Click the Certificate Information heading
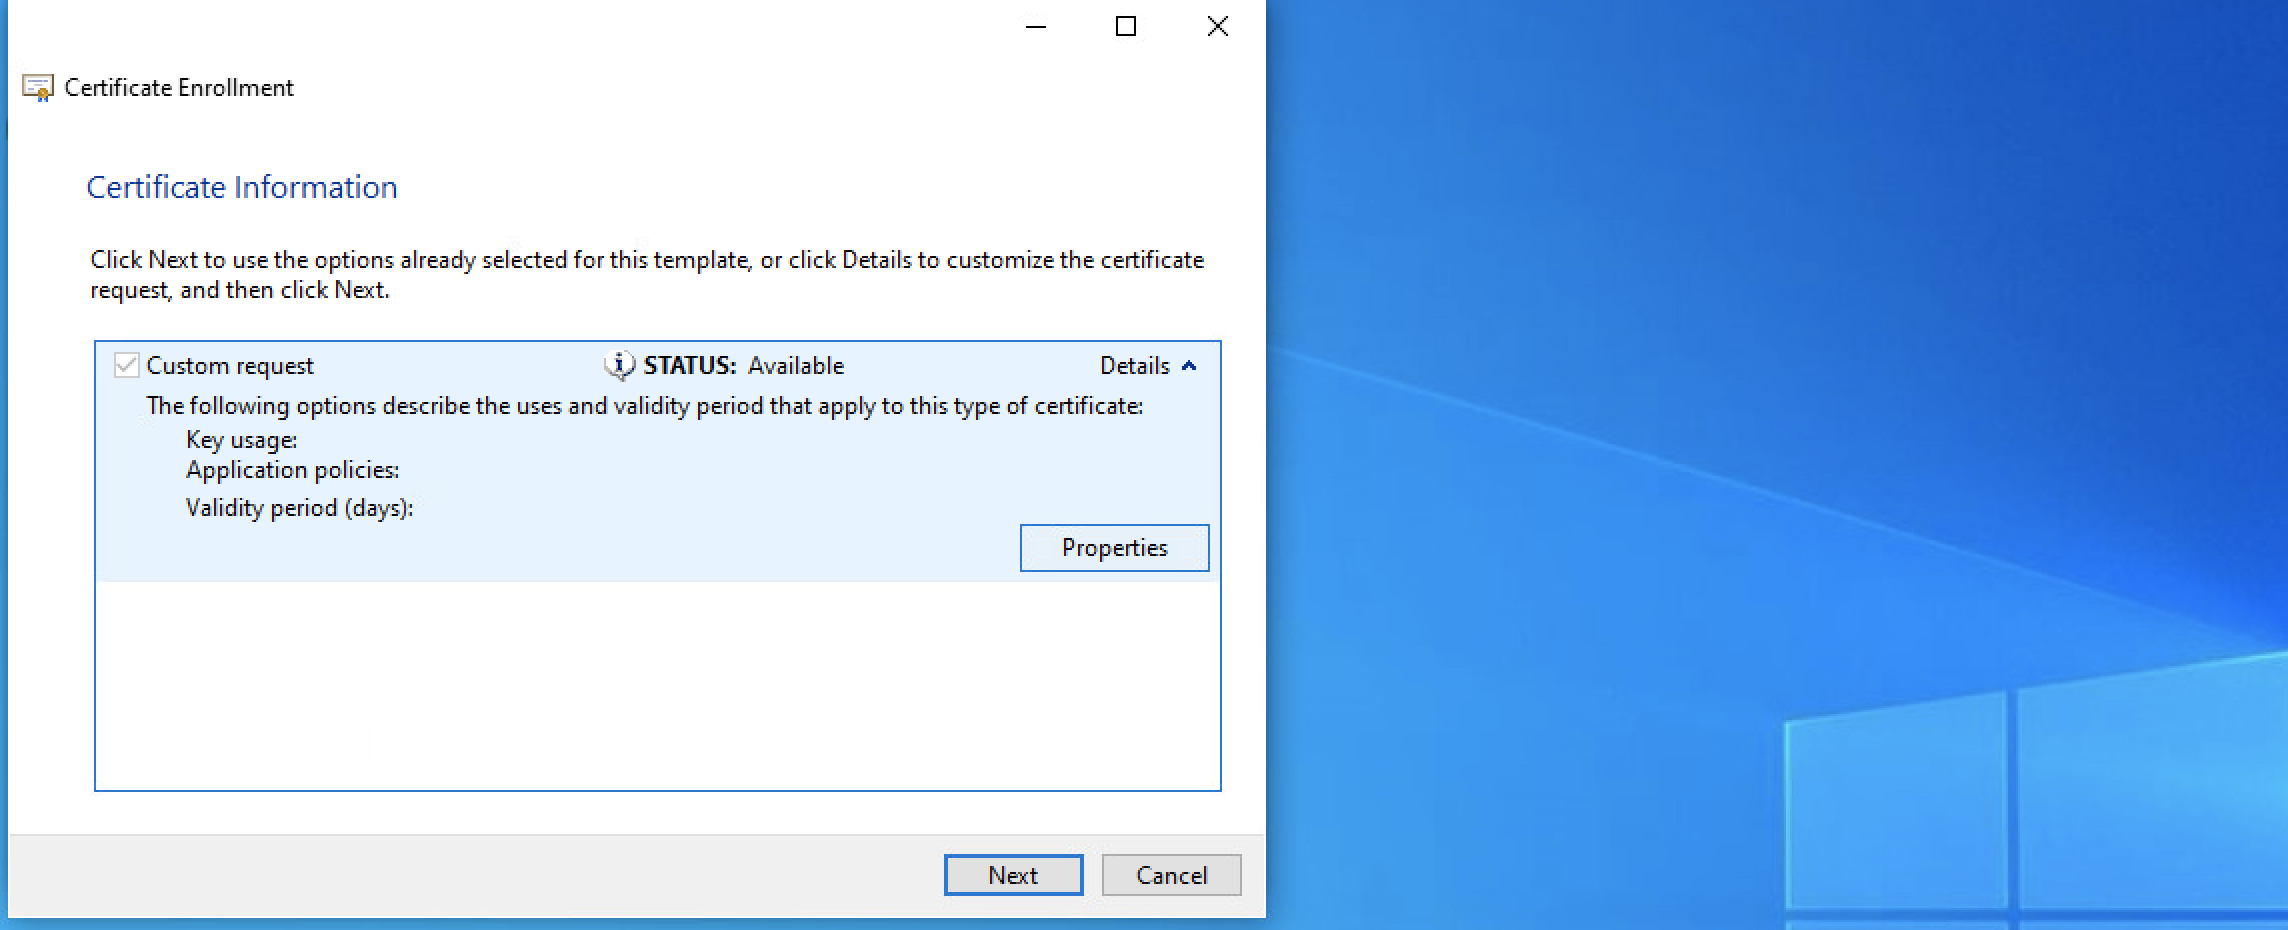Viewport: 2288px width, 930px height. [242, 187]
